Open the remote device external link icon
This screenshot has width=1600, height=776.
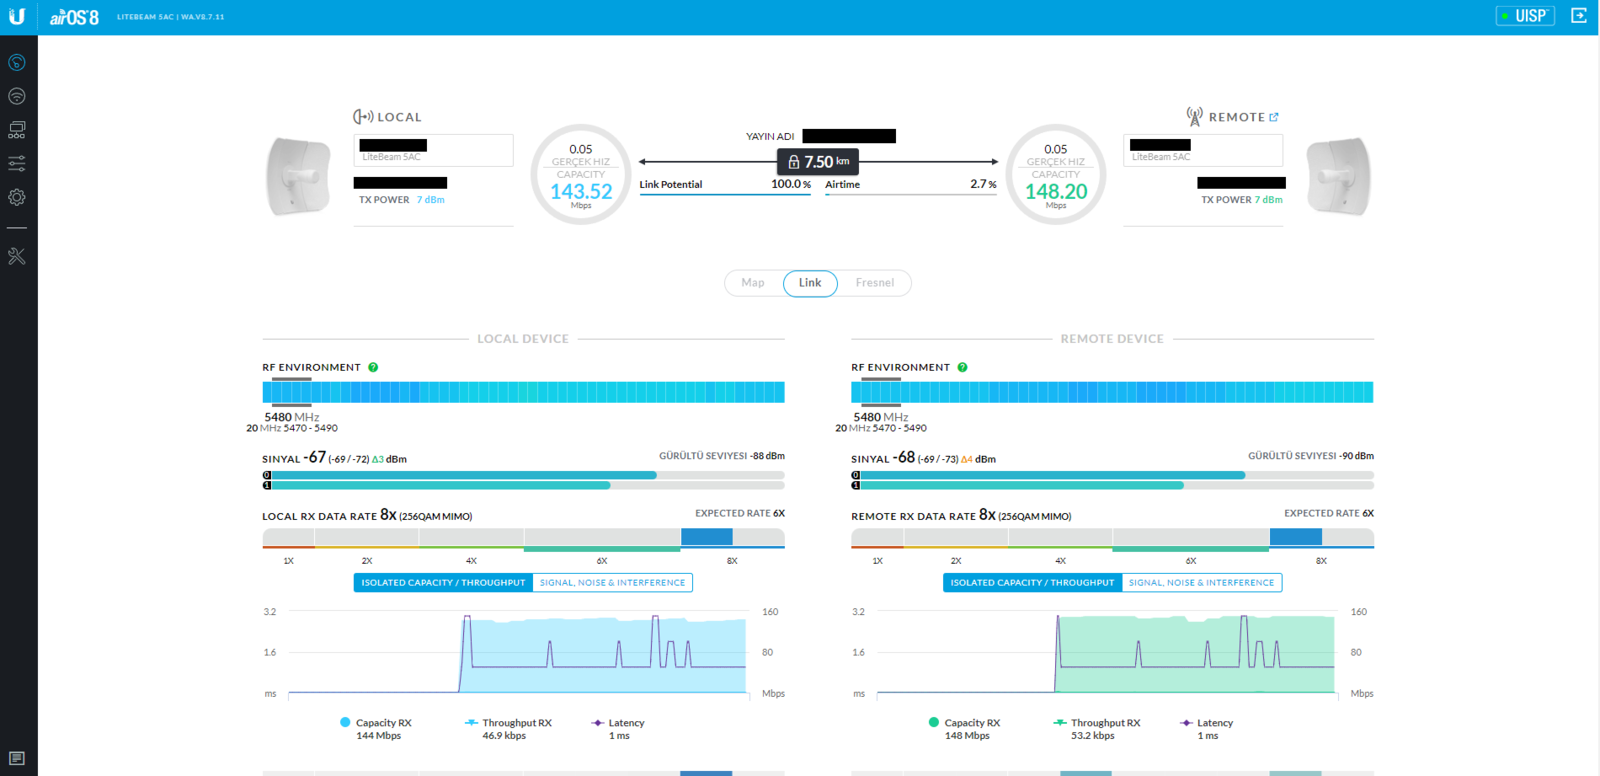1274,117
